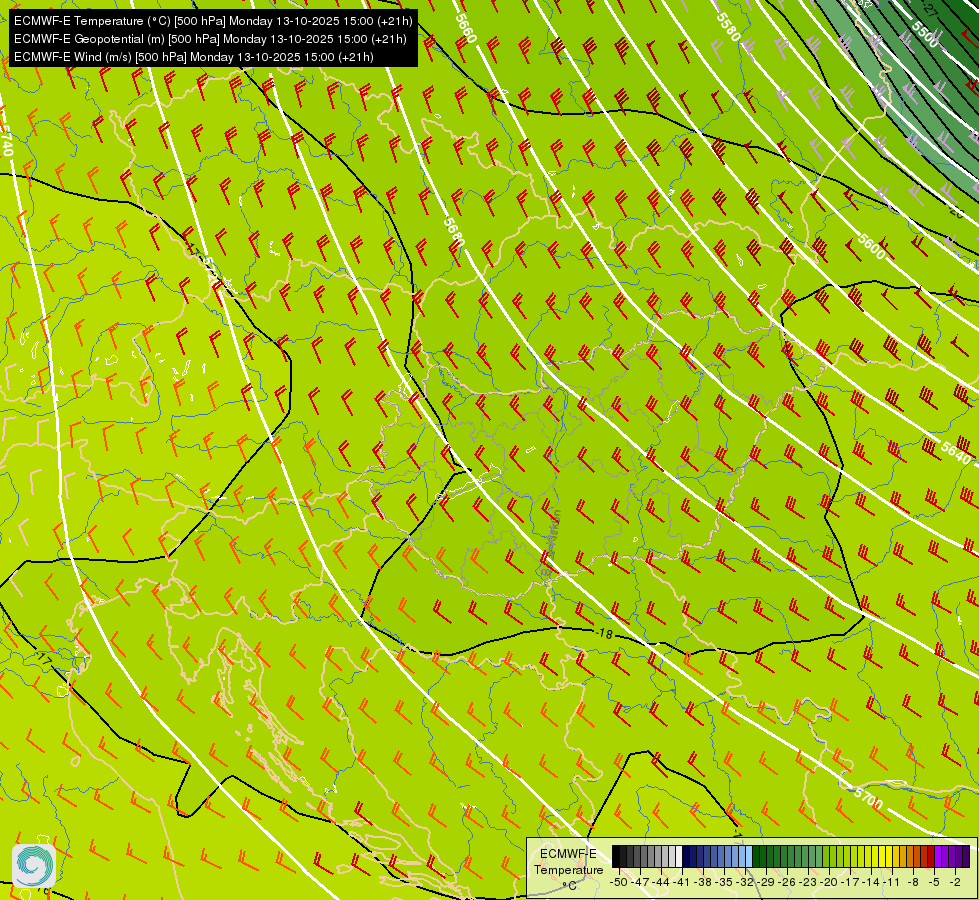Click the swirl logo icon
The image size is (979, 900).
pyautogui.click(x=34, y=866)
